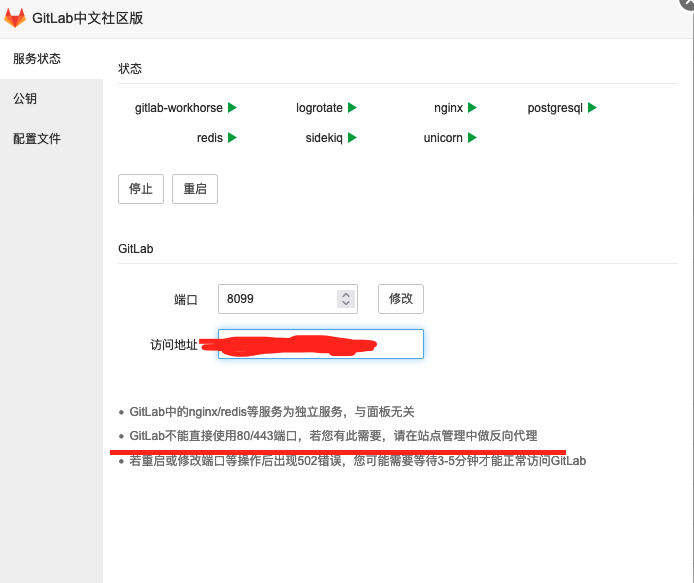Screen dimensions: 694x583
Task: Open the 服务状态 tab
Action: pos(51,59)
